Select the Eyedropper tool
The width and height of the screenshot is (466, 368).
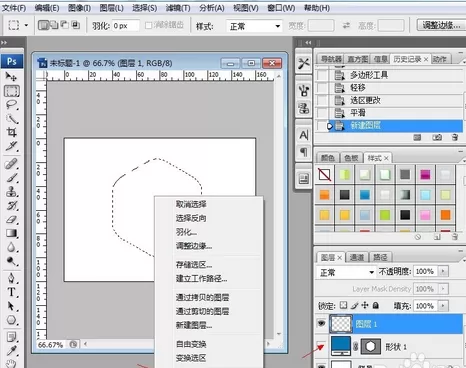click(11, 350)
